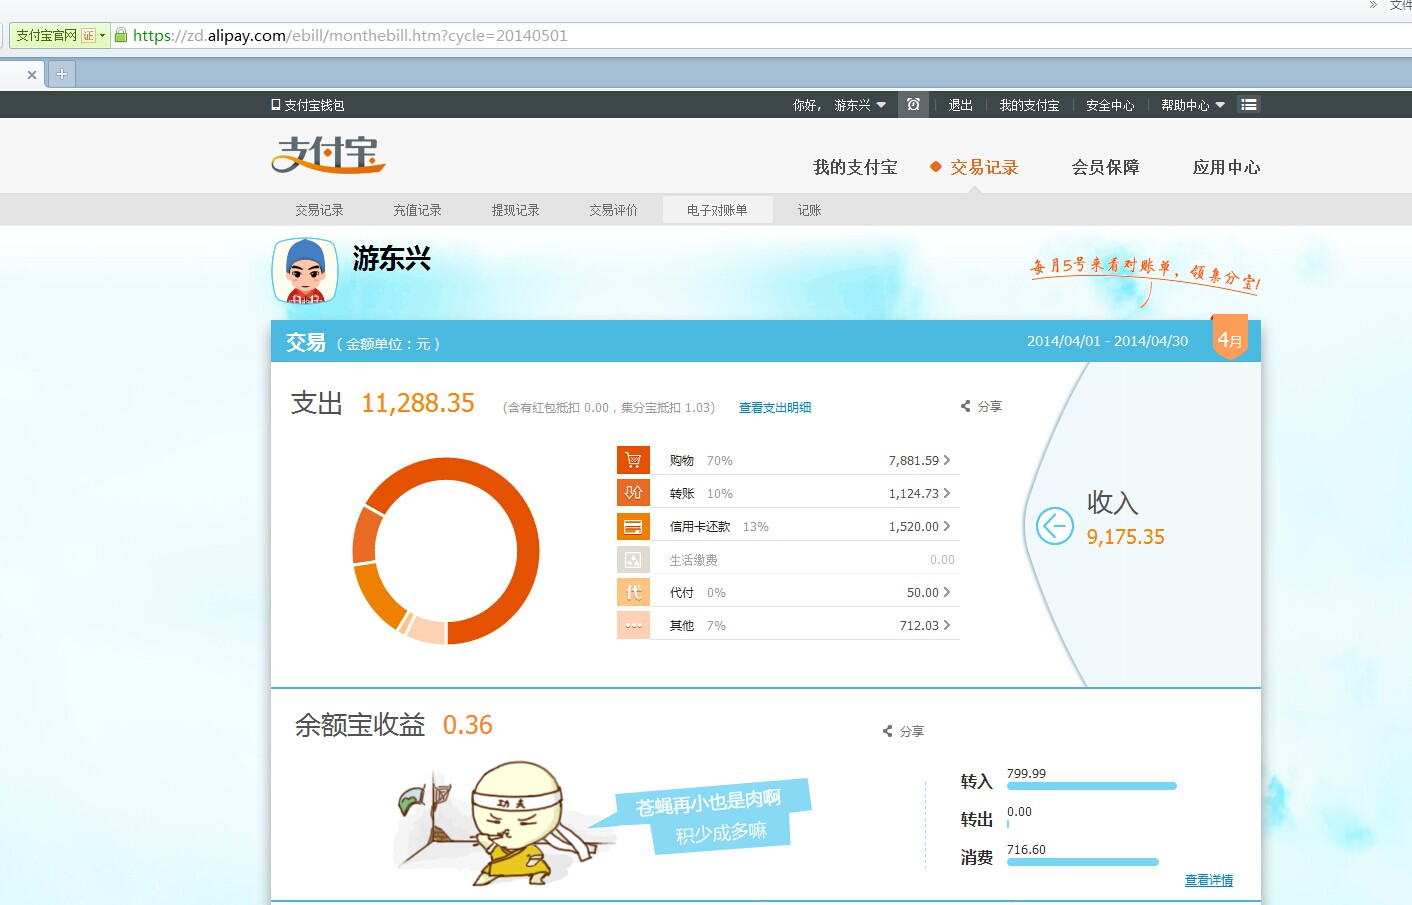Click the user avatar picture
This screenshot has height=905, width=1412.
pyautogui.click(x=305, y=270)
